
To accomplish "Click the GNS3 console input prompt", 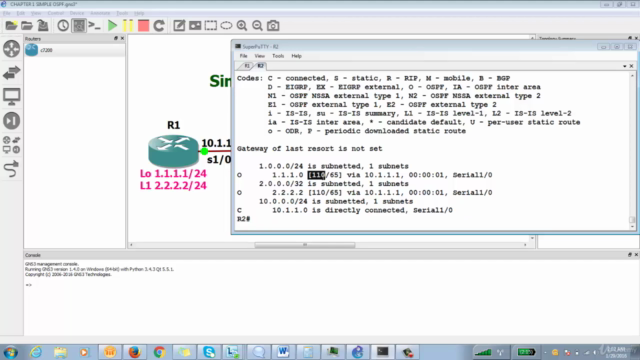I will (x=29, y=285).
